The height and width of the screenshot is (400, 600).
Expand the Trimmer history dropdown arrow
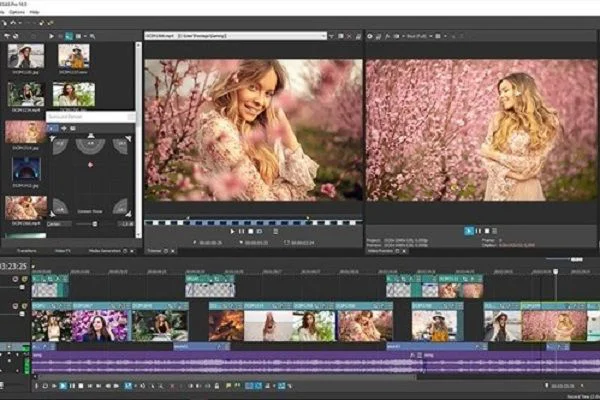[x=324, y=36]
